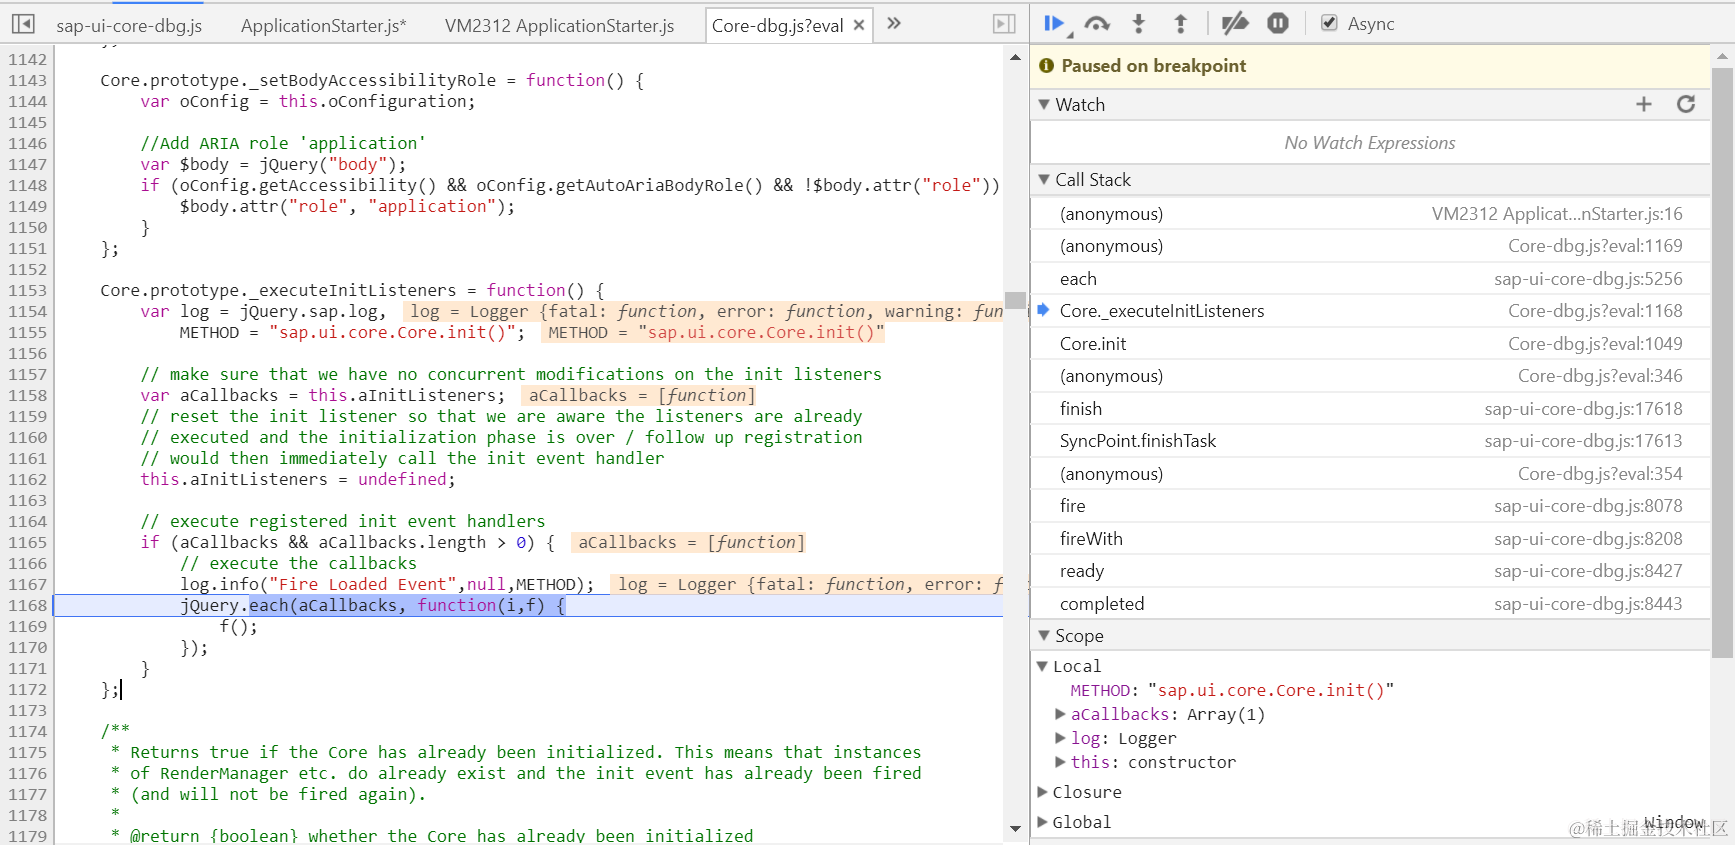Image resolution: width=1735 pixels, height=845 pixels.
Task: Collapse the Call Stack section
Action: pyautogui.click(x=1044, y=180)
